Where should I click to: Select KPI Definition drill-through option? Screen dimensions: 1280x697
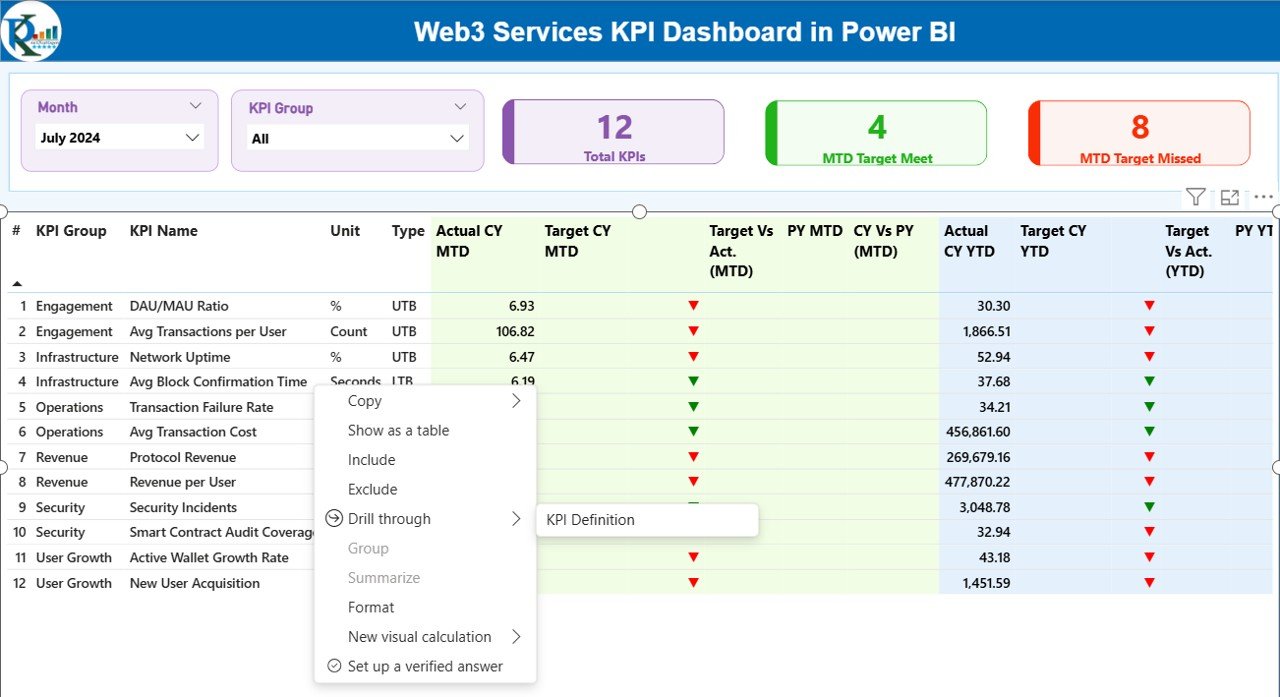(590, 520)
